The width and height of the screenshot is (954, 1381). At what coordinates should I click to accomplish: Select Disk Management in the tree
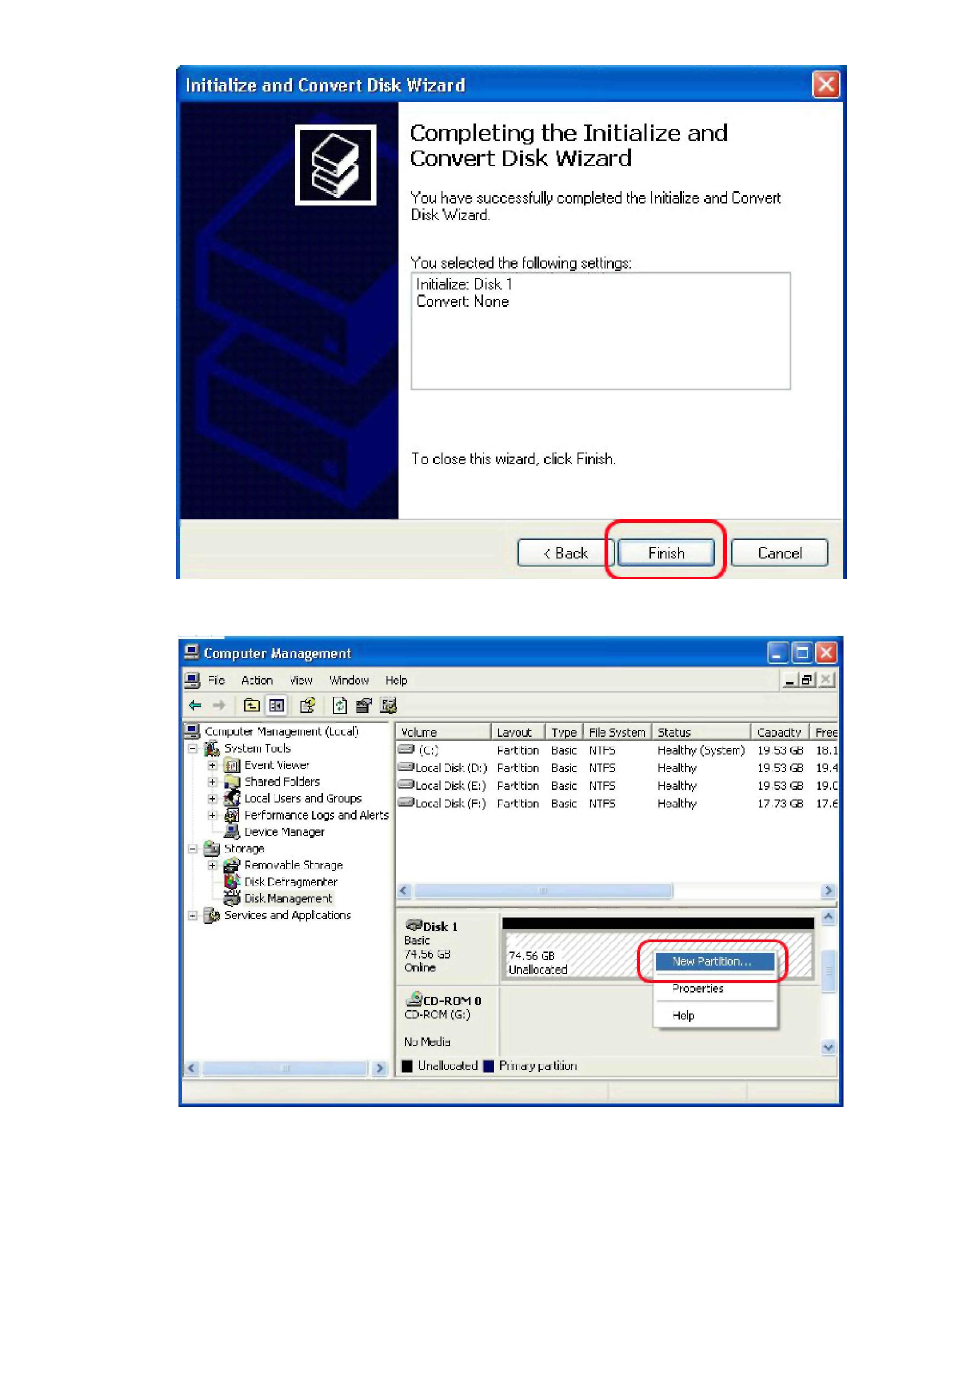(288, 898)
